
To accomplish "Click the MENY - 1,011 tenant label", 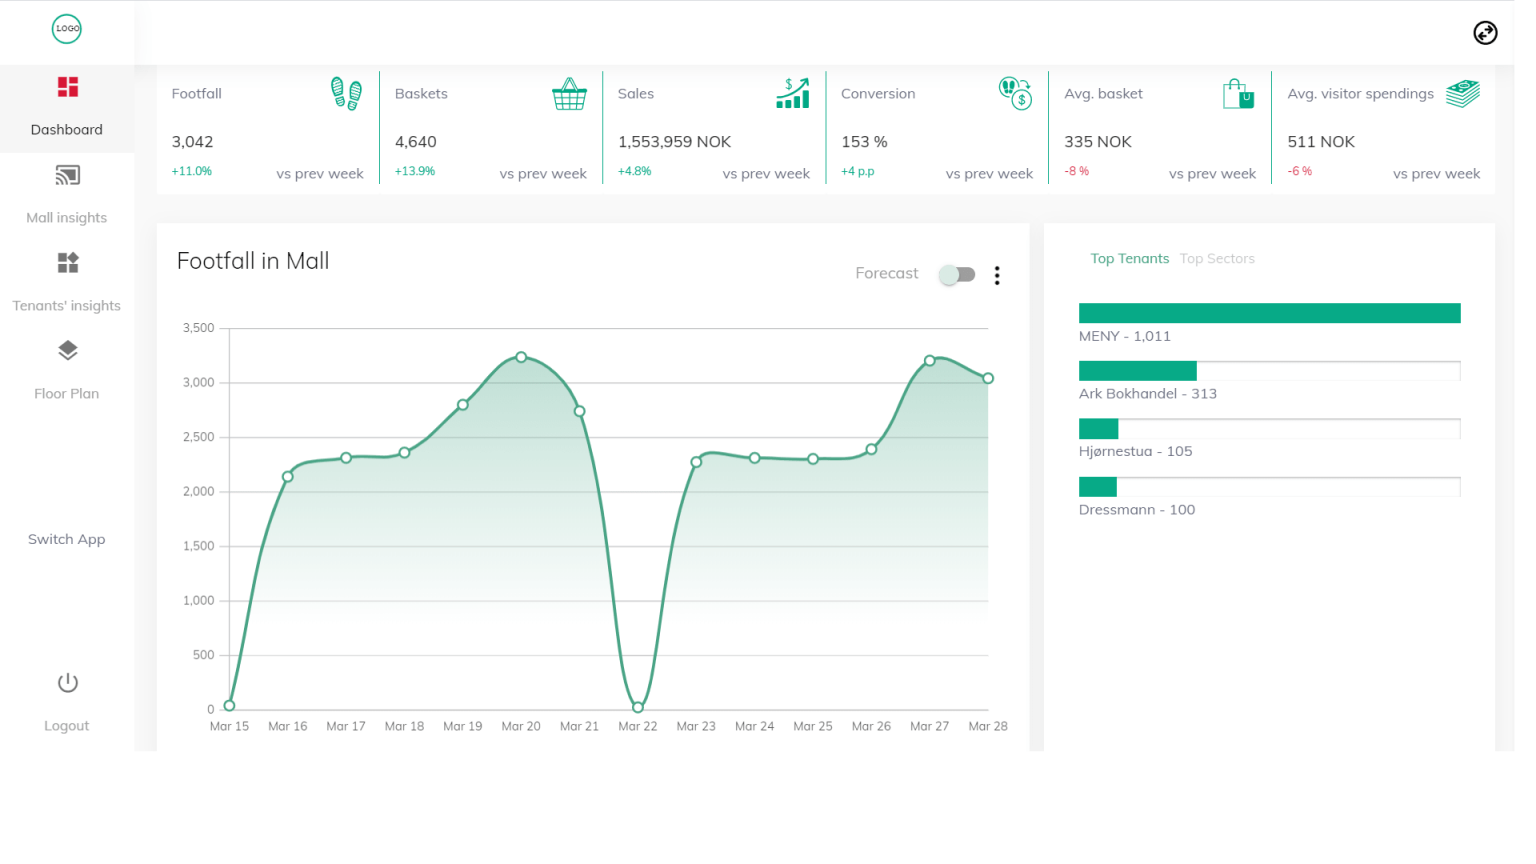I will point(1125,336).
